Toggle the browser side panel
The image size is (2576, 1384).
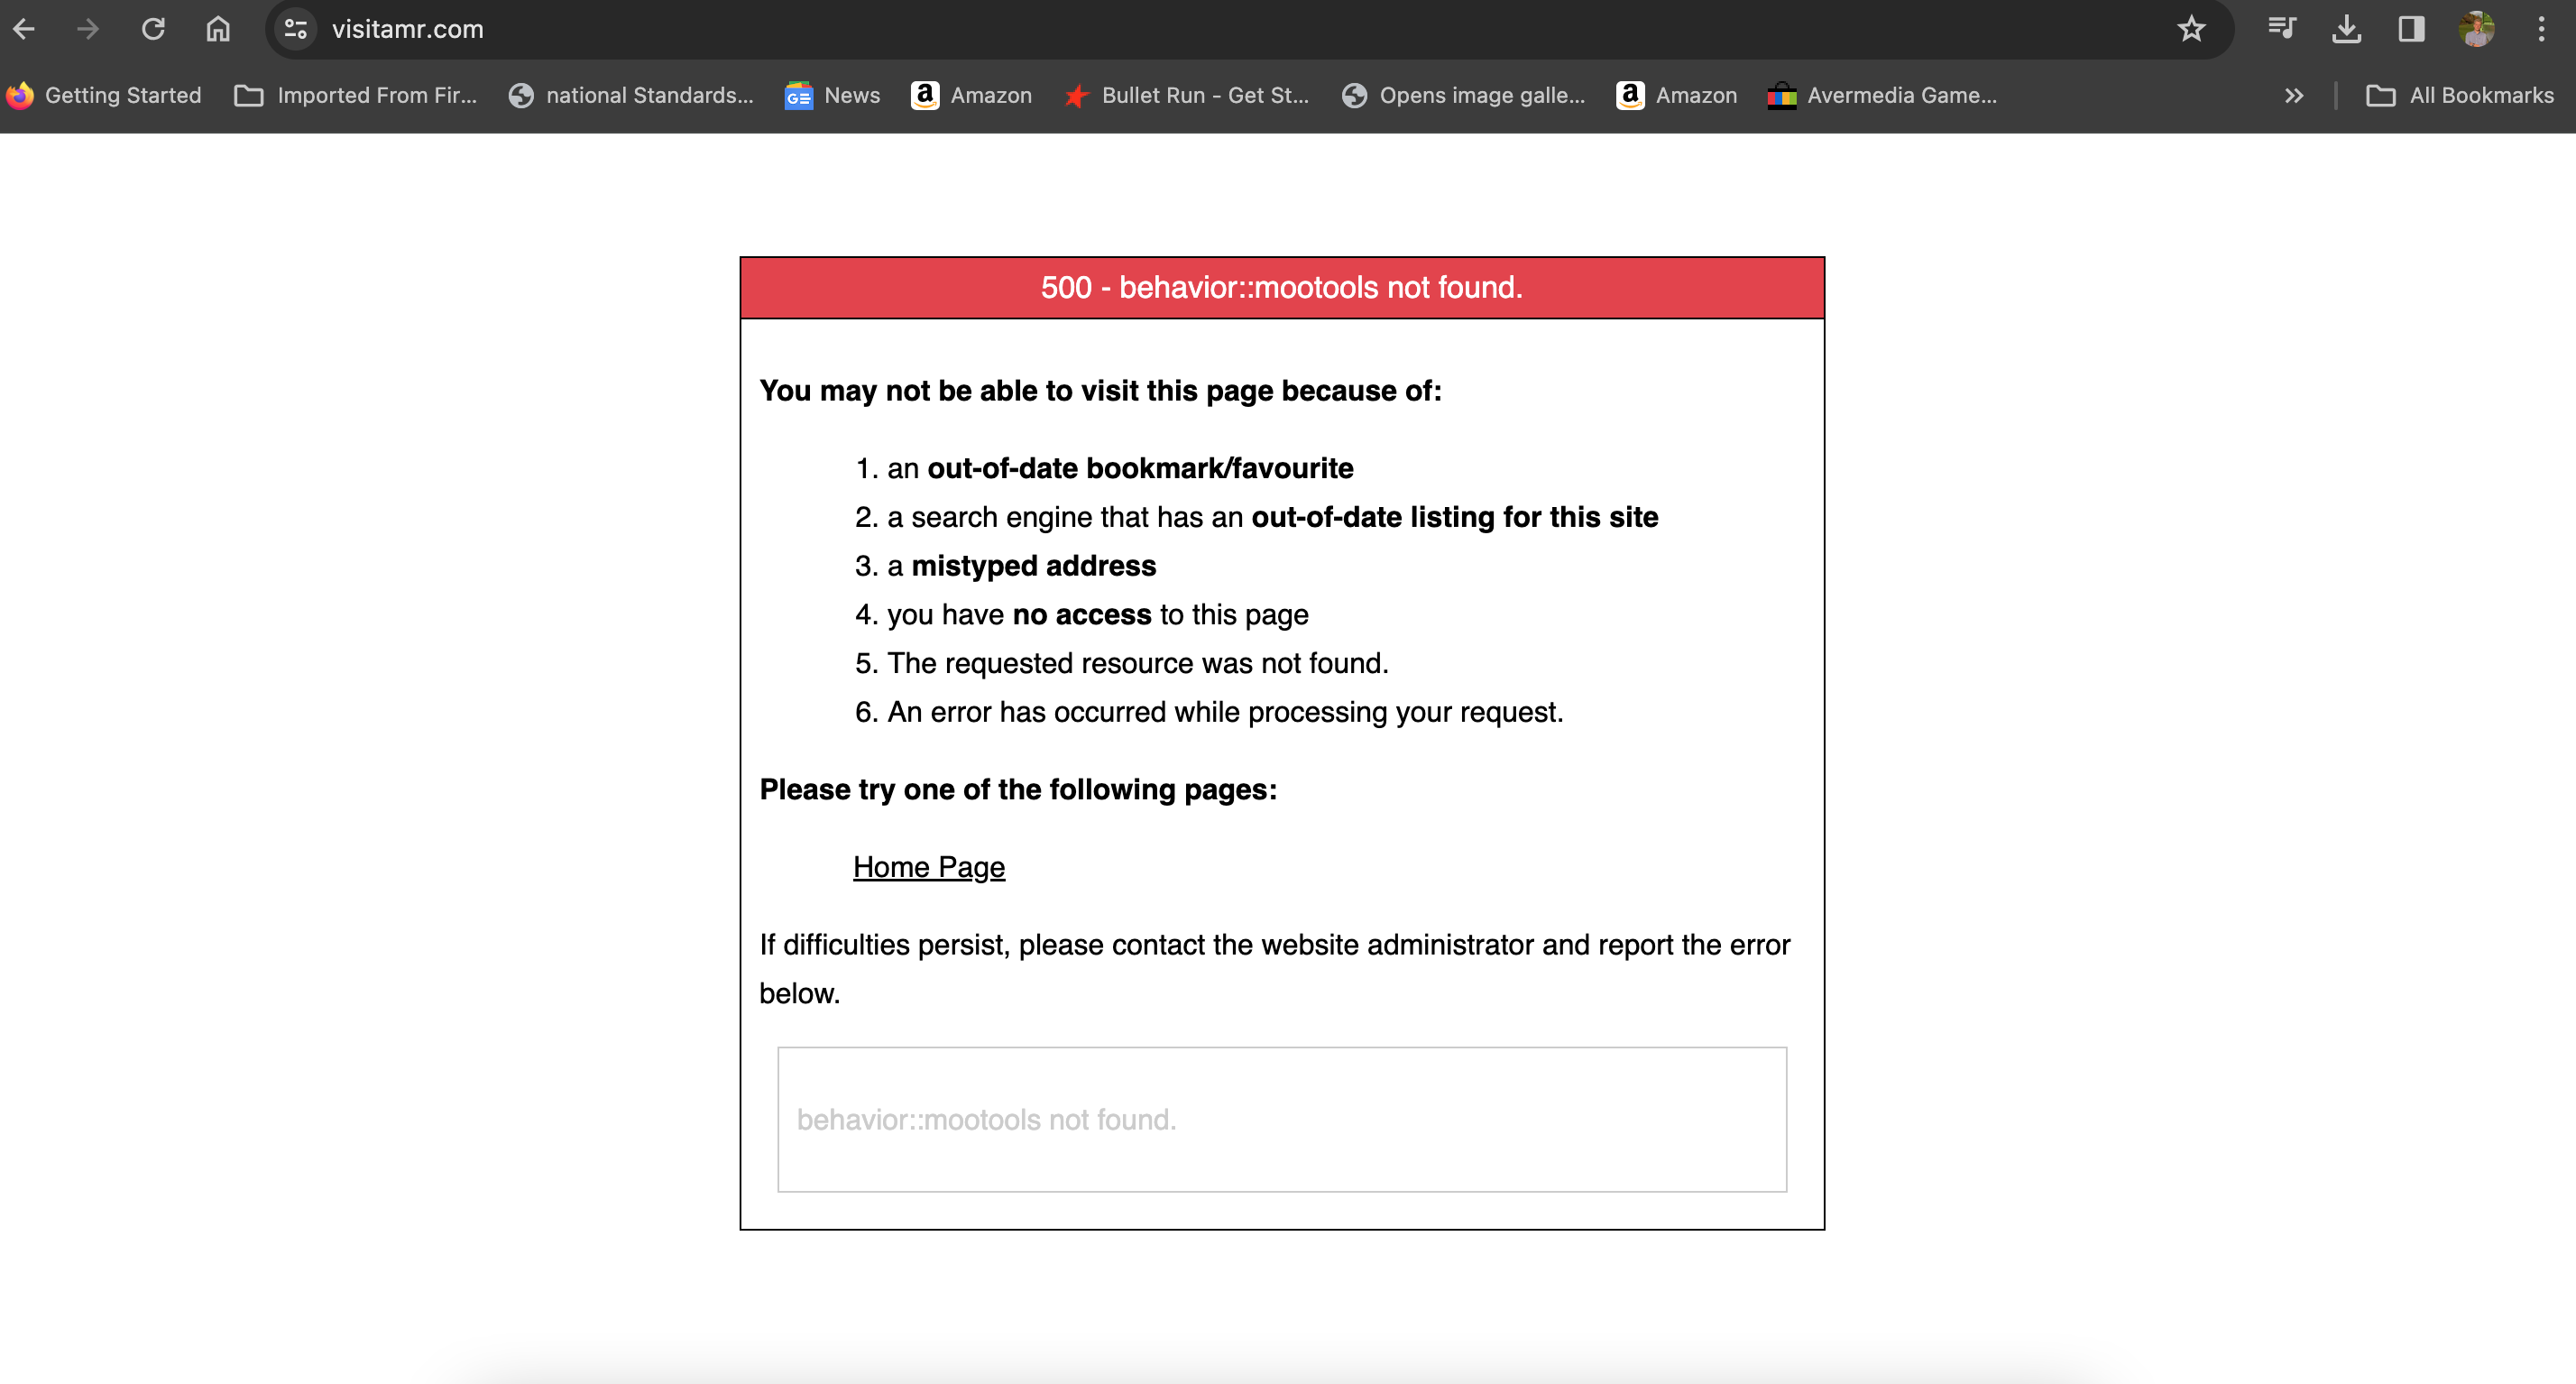pos(2411,29)
